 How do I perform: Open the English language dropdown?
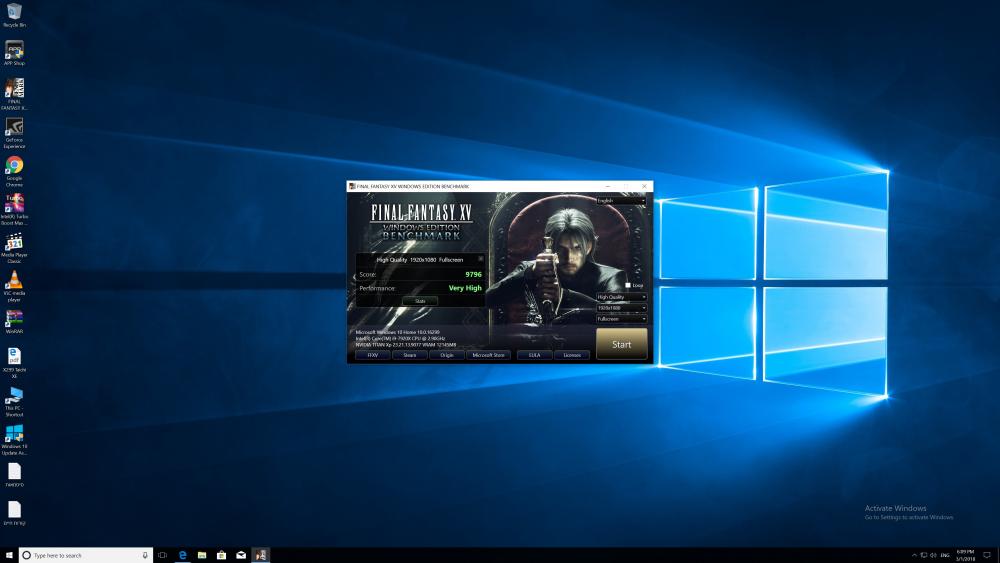pos(621,201)
